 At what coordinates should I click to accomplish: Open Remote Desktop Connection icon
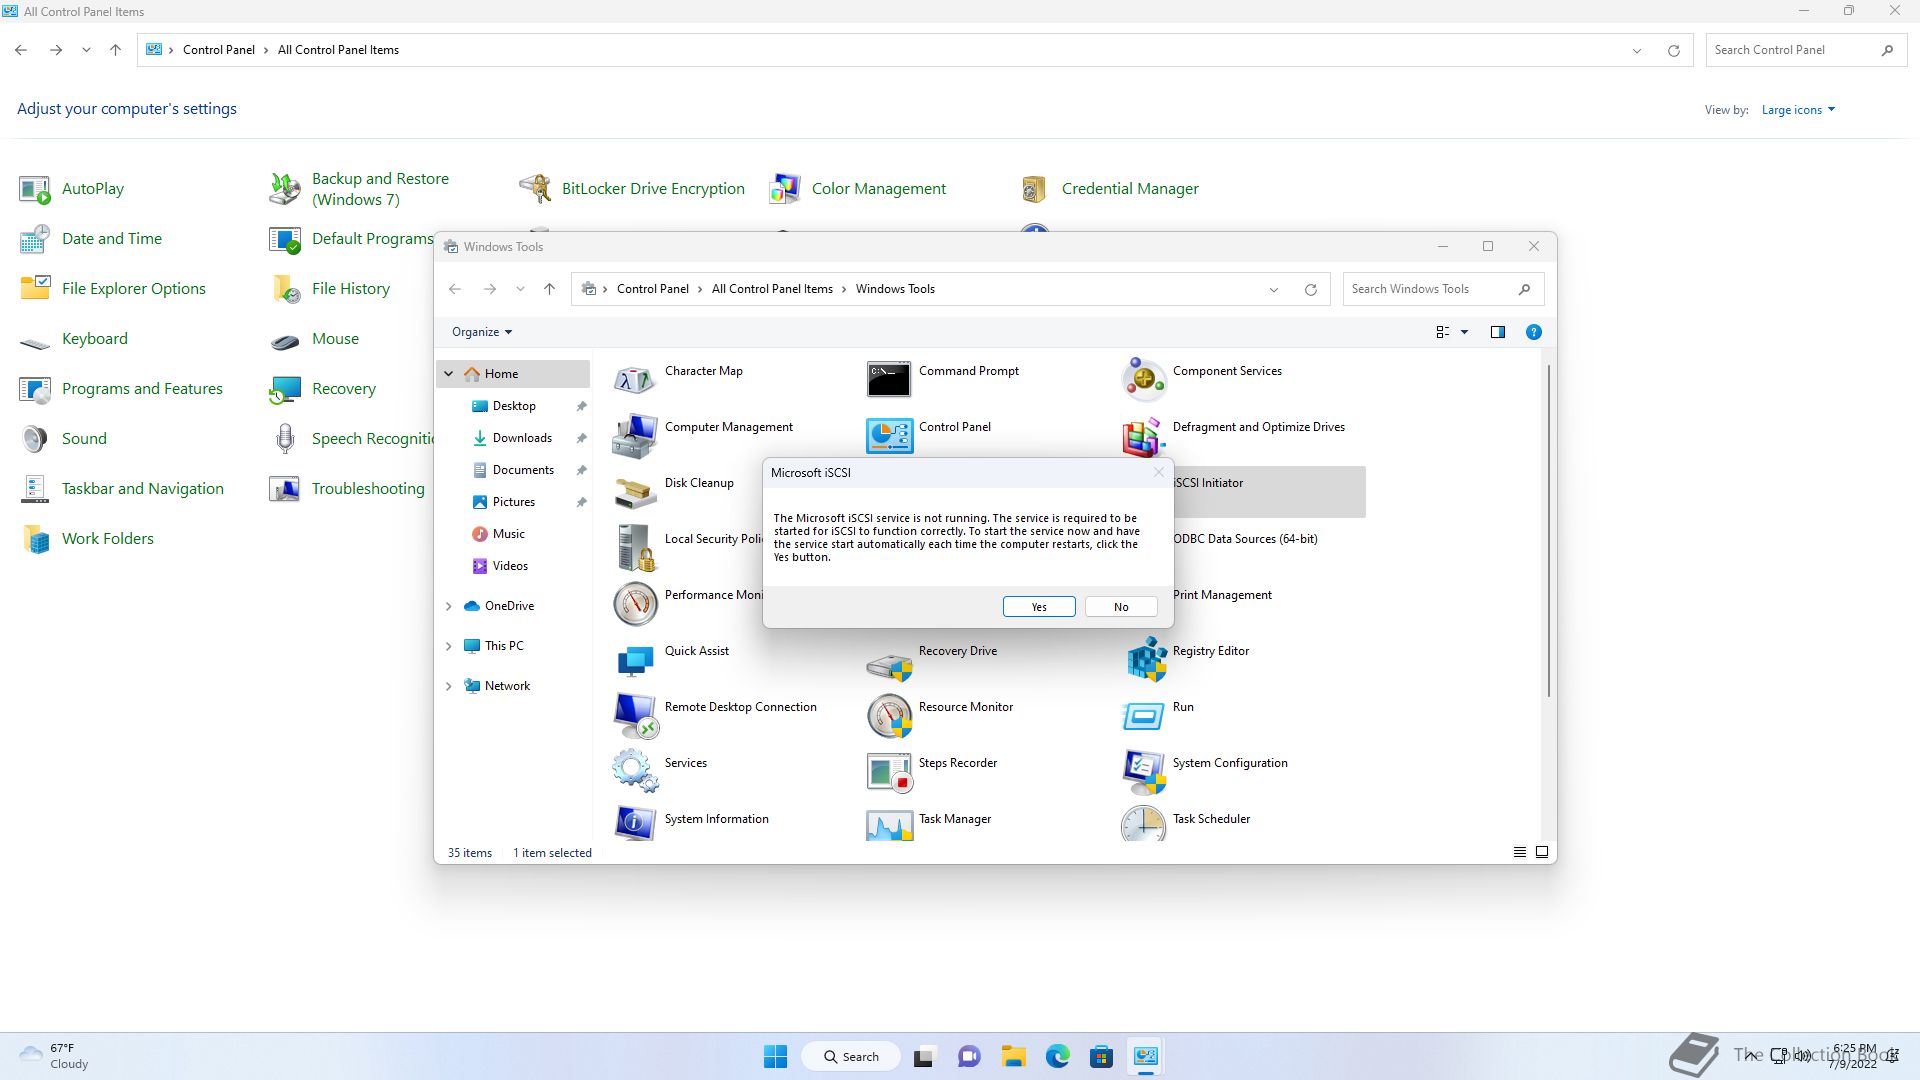coord(635,715)
